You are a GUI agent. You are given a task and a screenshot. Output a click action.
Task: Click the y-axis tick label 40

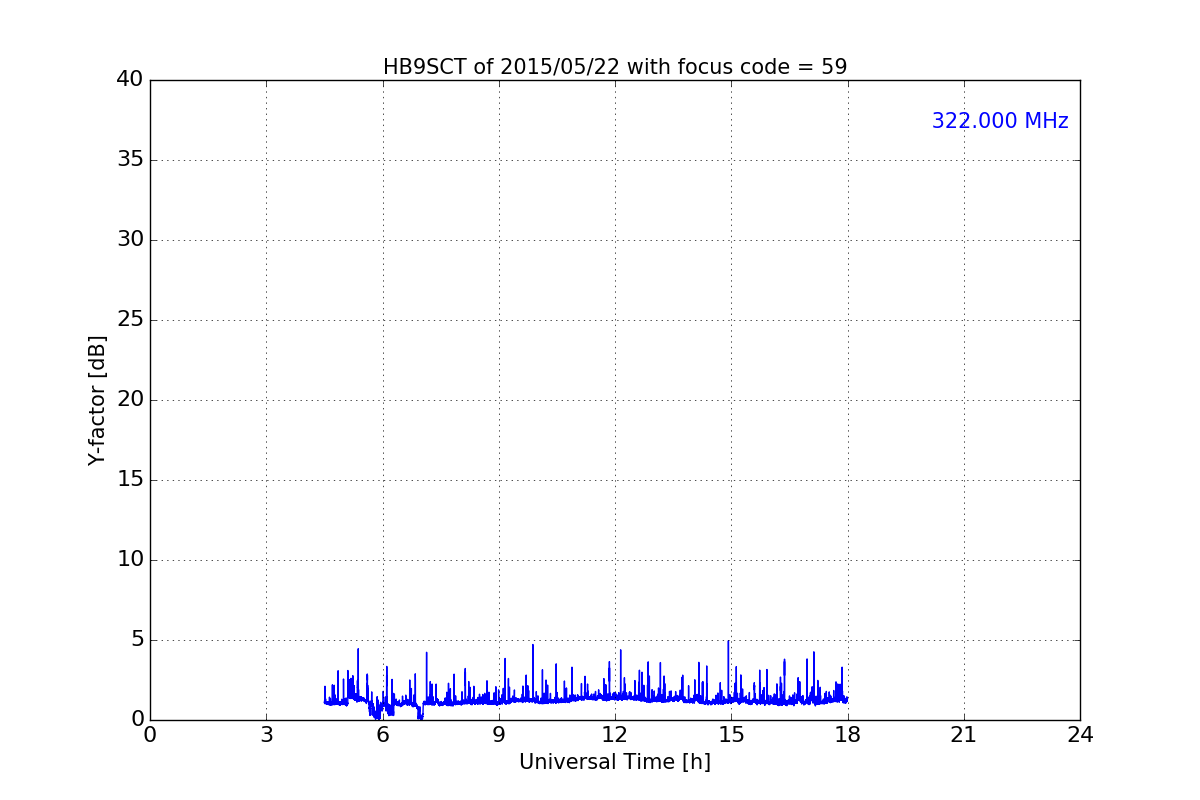click(130, 80)
